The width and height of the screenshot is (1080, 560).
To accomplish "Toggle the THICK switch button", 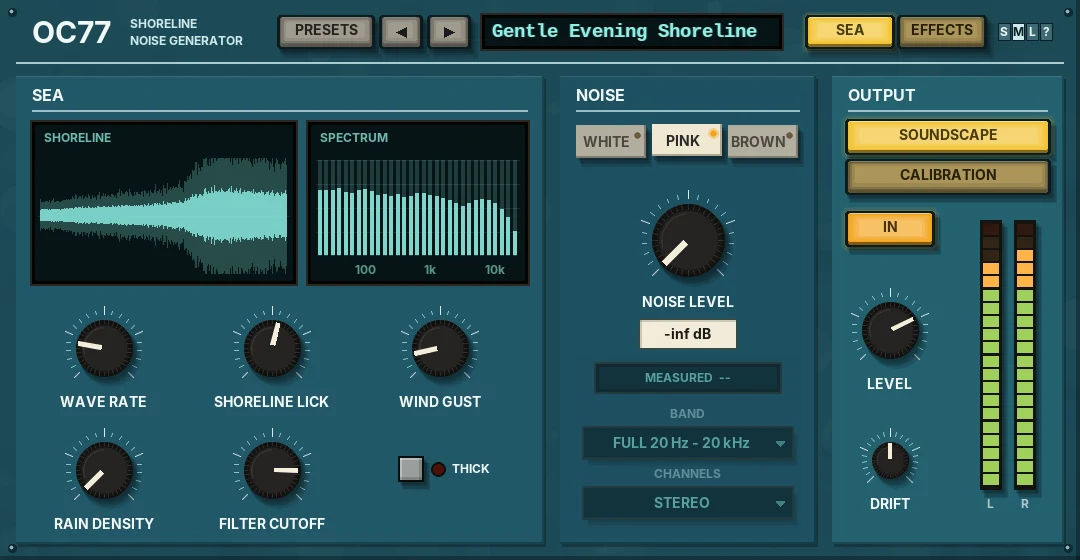I will point(411,469).
